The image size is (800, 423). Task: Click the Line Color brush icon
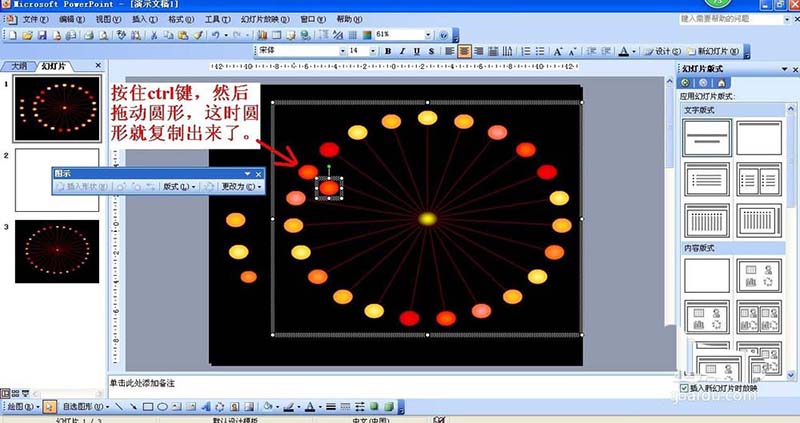point(289,407)
